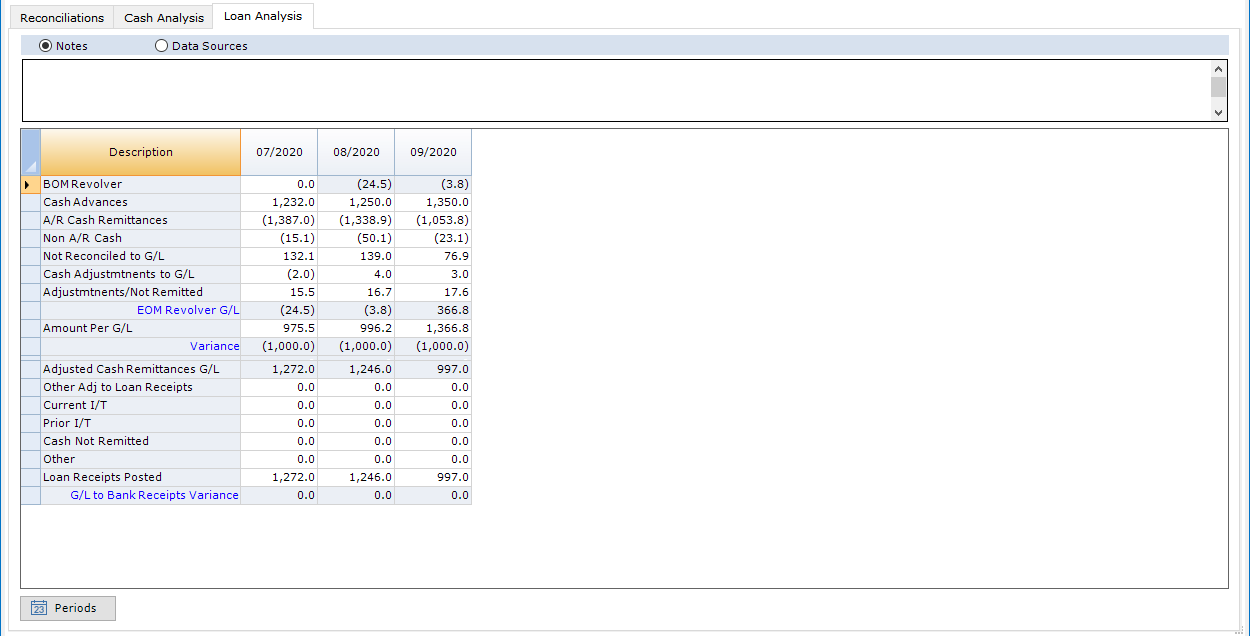Click the calendar icon on Periods button
The width and height of the screenshot is (1250, 636).
click(x=39, y=608)
